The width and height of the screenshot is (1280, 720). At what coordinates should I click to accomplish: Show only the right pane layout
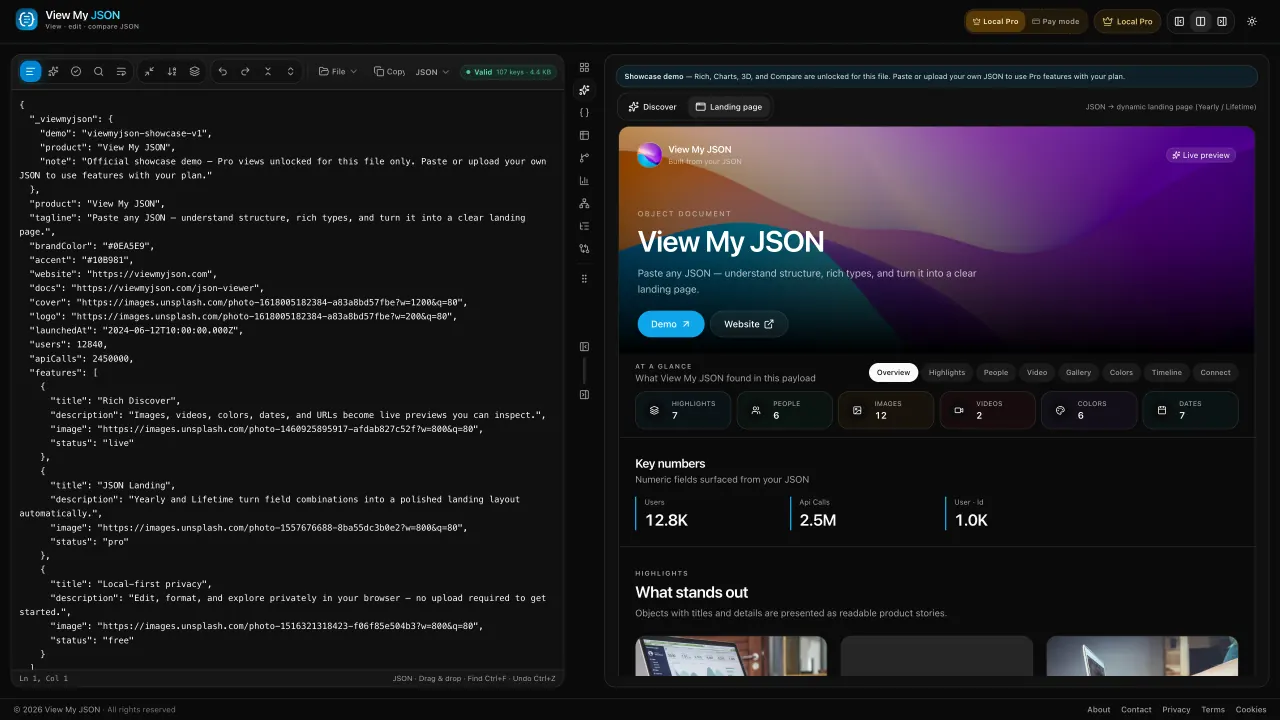1222,21
